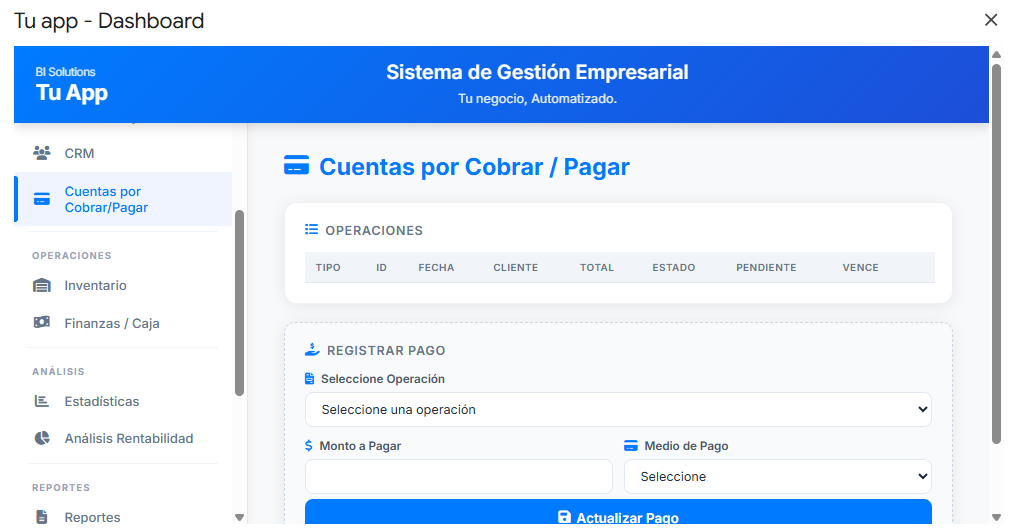Screen dimensions: 1016x531
Task: Open the Reportes section
Action: [123, 517]
